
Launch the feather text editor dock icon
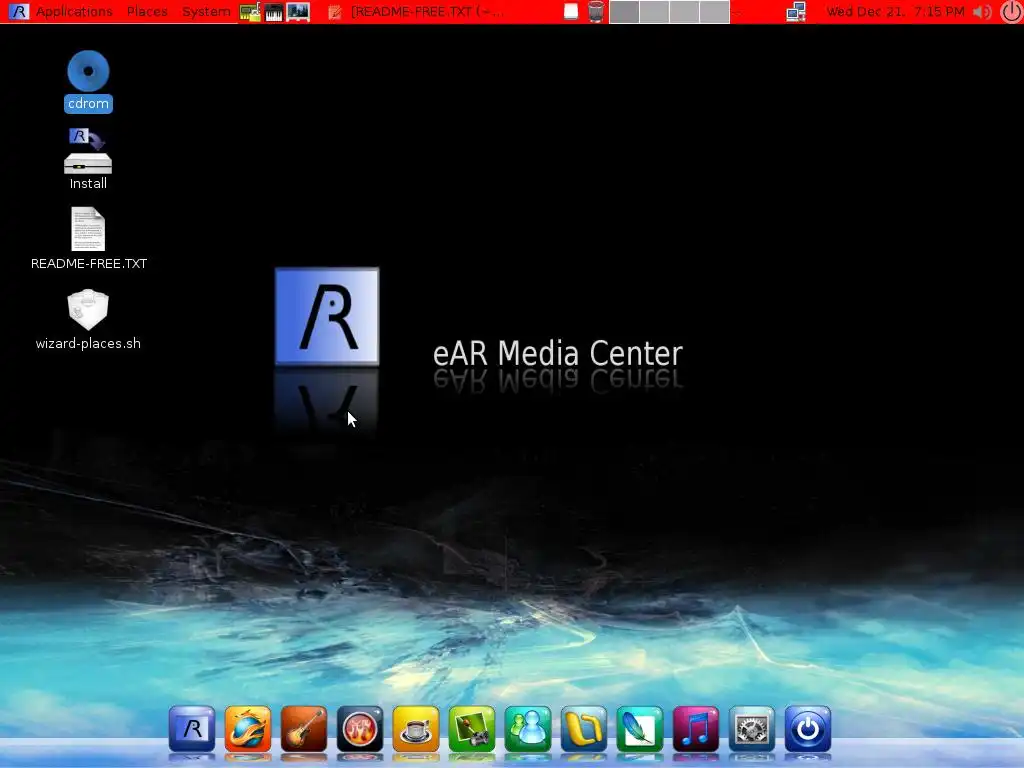click(640, 728)
